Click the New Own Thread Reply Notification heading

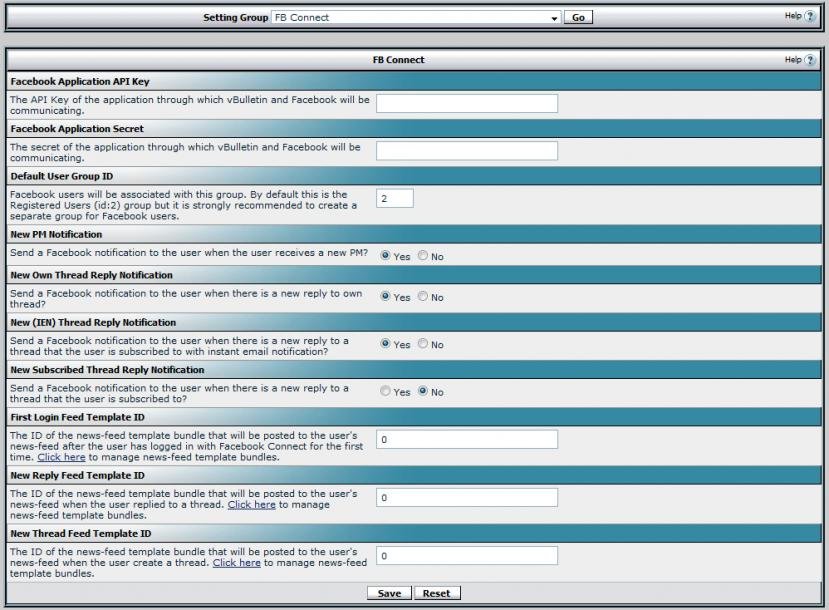coord(91,275)
